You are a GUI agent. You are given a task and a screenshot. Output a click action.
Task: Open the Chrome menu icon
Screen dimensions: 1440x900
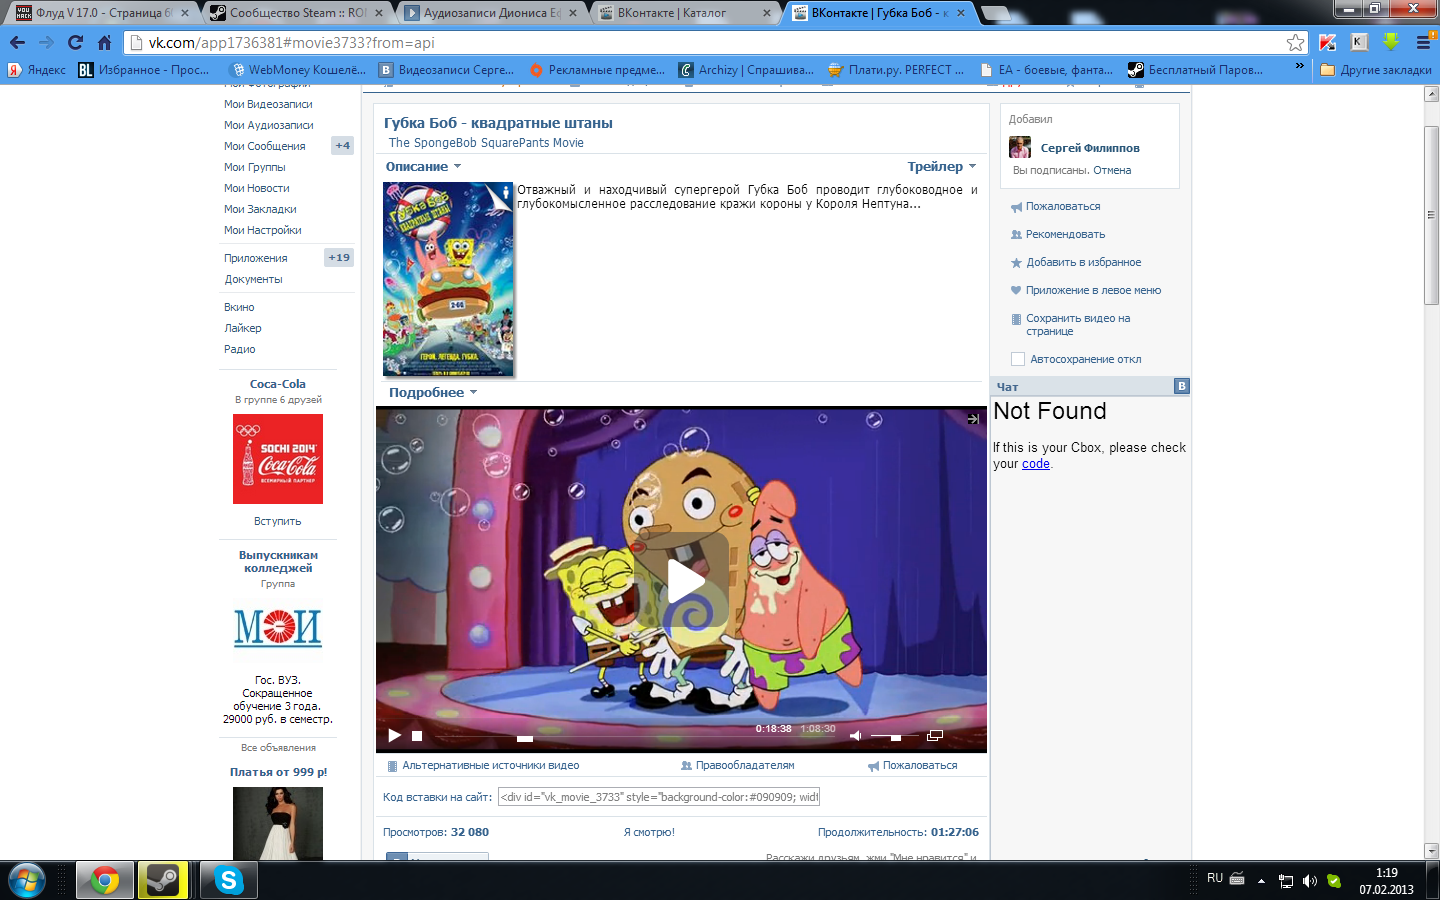coord(1424,42)
